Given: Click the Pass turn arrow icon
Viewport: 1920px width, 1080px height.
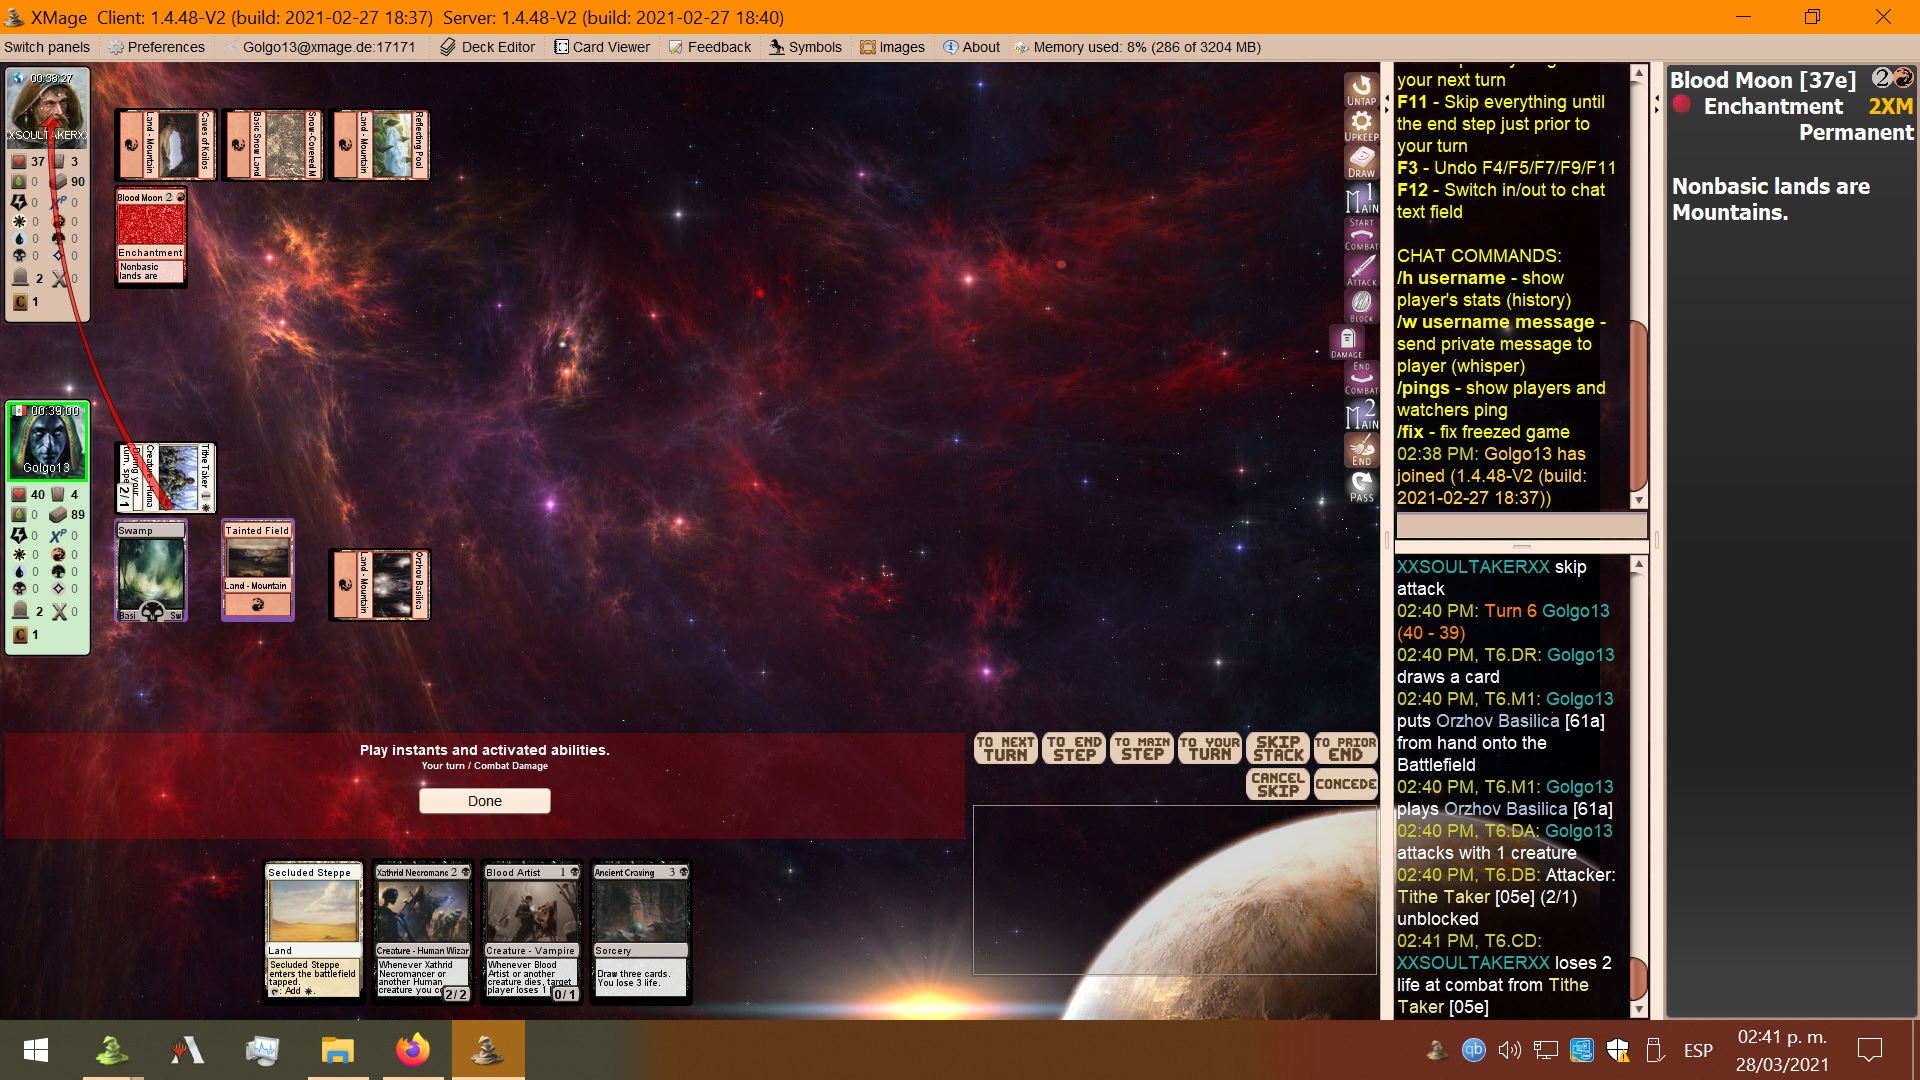Looking at the screenshot, I should click(1361, 486).
